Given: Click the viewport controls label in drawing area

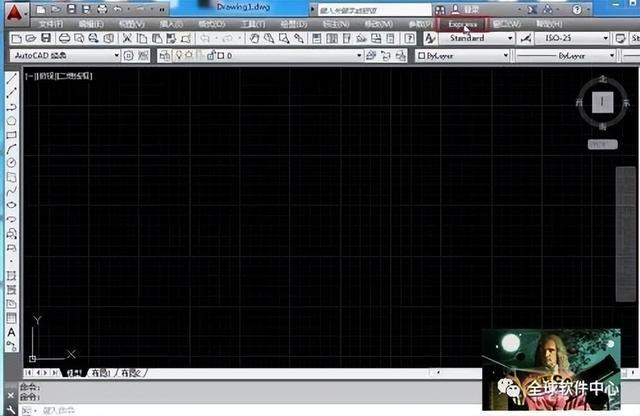Looking at the screenshot, I should [59, 76].
